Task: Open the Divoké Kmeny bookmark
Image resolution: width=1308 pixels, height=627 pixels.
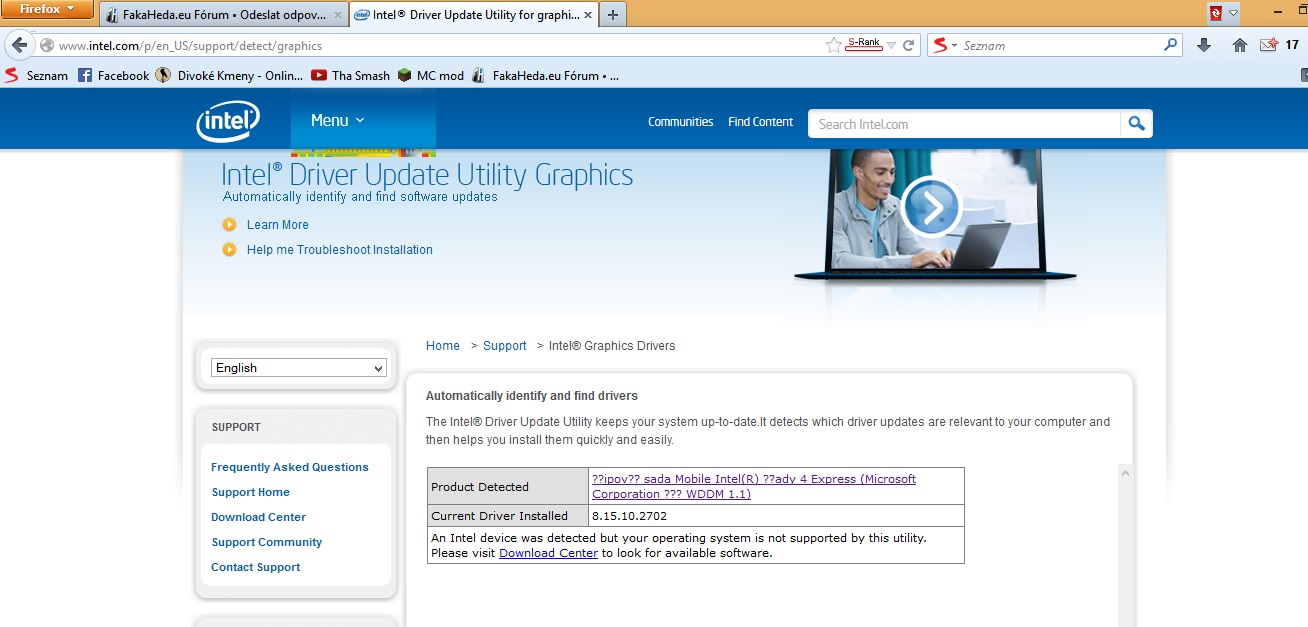Action: click(x=229, y=75)
